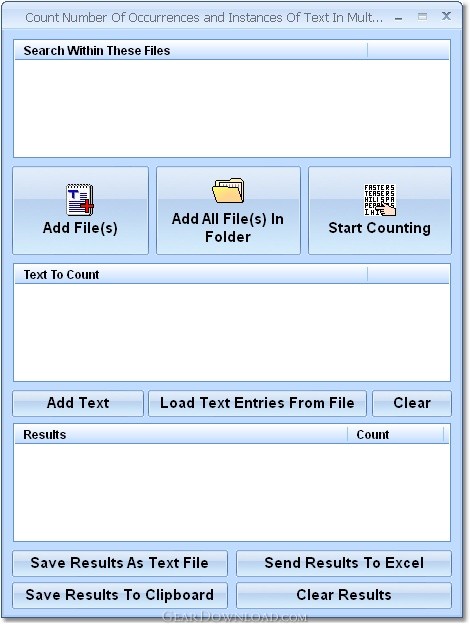
Task: Send Results To Excel
Action: (x=344, y=563)
